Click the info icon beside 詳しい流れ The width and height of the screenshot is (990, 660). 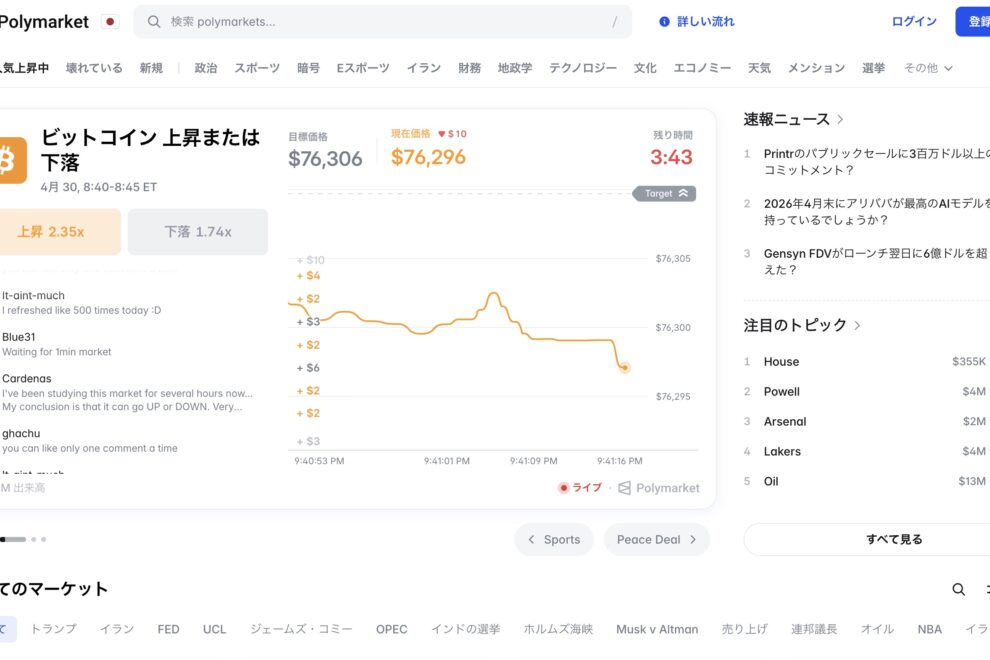[x=666, y=21]
